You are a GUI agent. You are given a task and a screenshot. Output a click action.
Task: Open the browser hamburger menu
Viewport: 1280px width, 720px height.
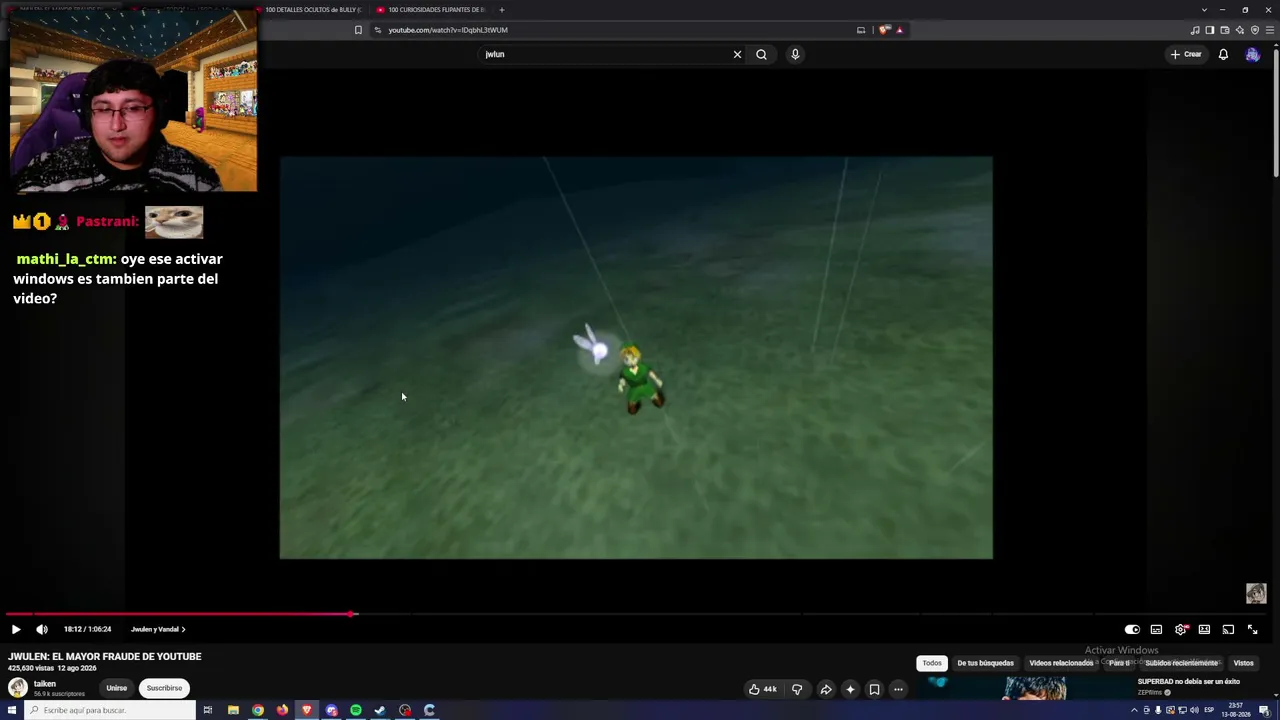click(x=1269, y=30)
